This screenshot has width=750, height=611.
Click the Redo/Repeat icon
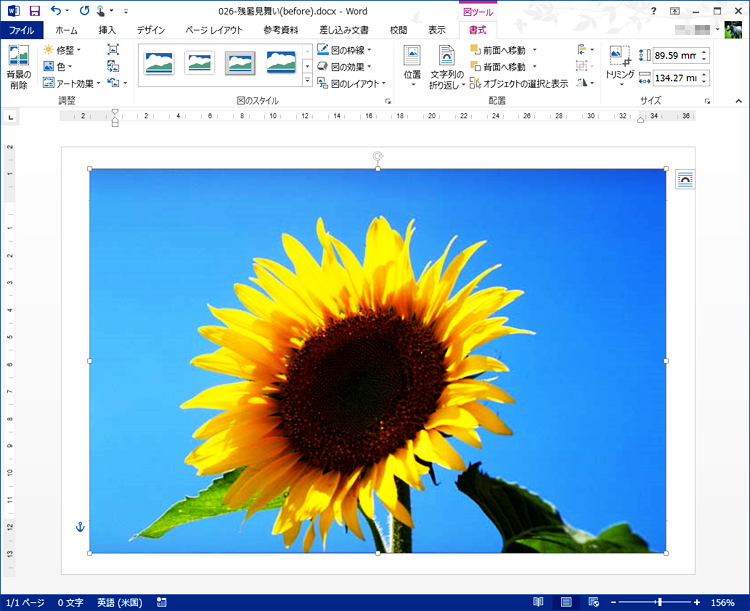pyautogui.click(x=85, y=11)
